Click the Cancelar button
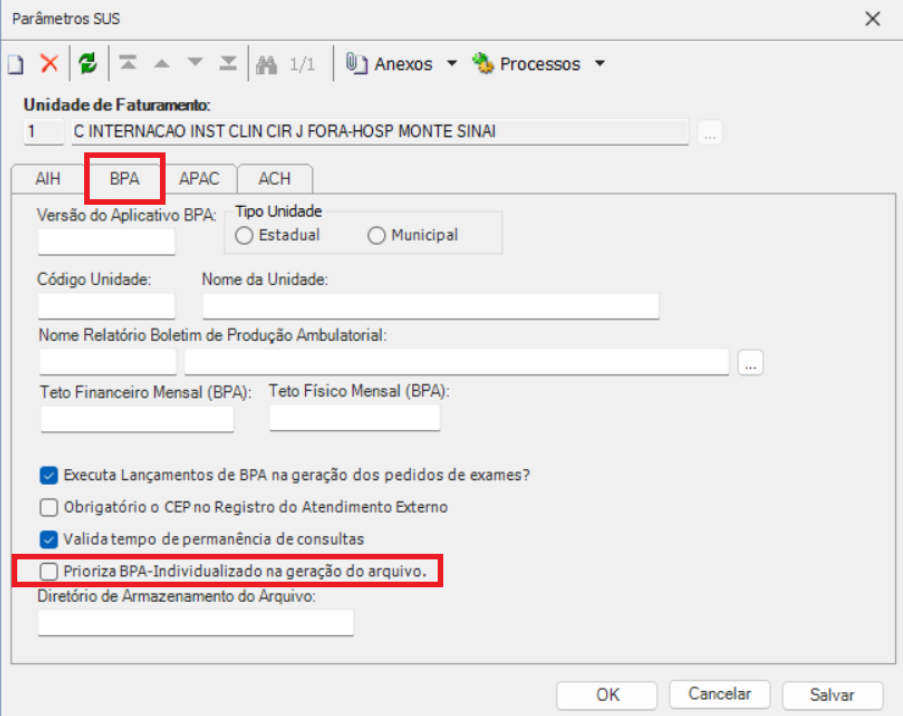Screen dimensions: 903x716 tap(719, 695)
